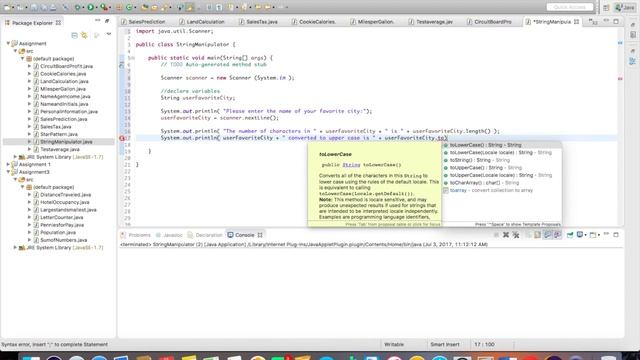Open the Problems view tab
640x360 pixels.
(136, 235)
